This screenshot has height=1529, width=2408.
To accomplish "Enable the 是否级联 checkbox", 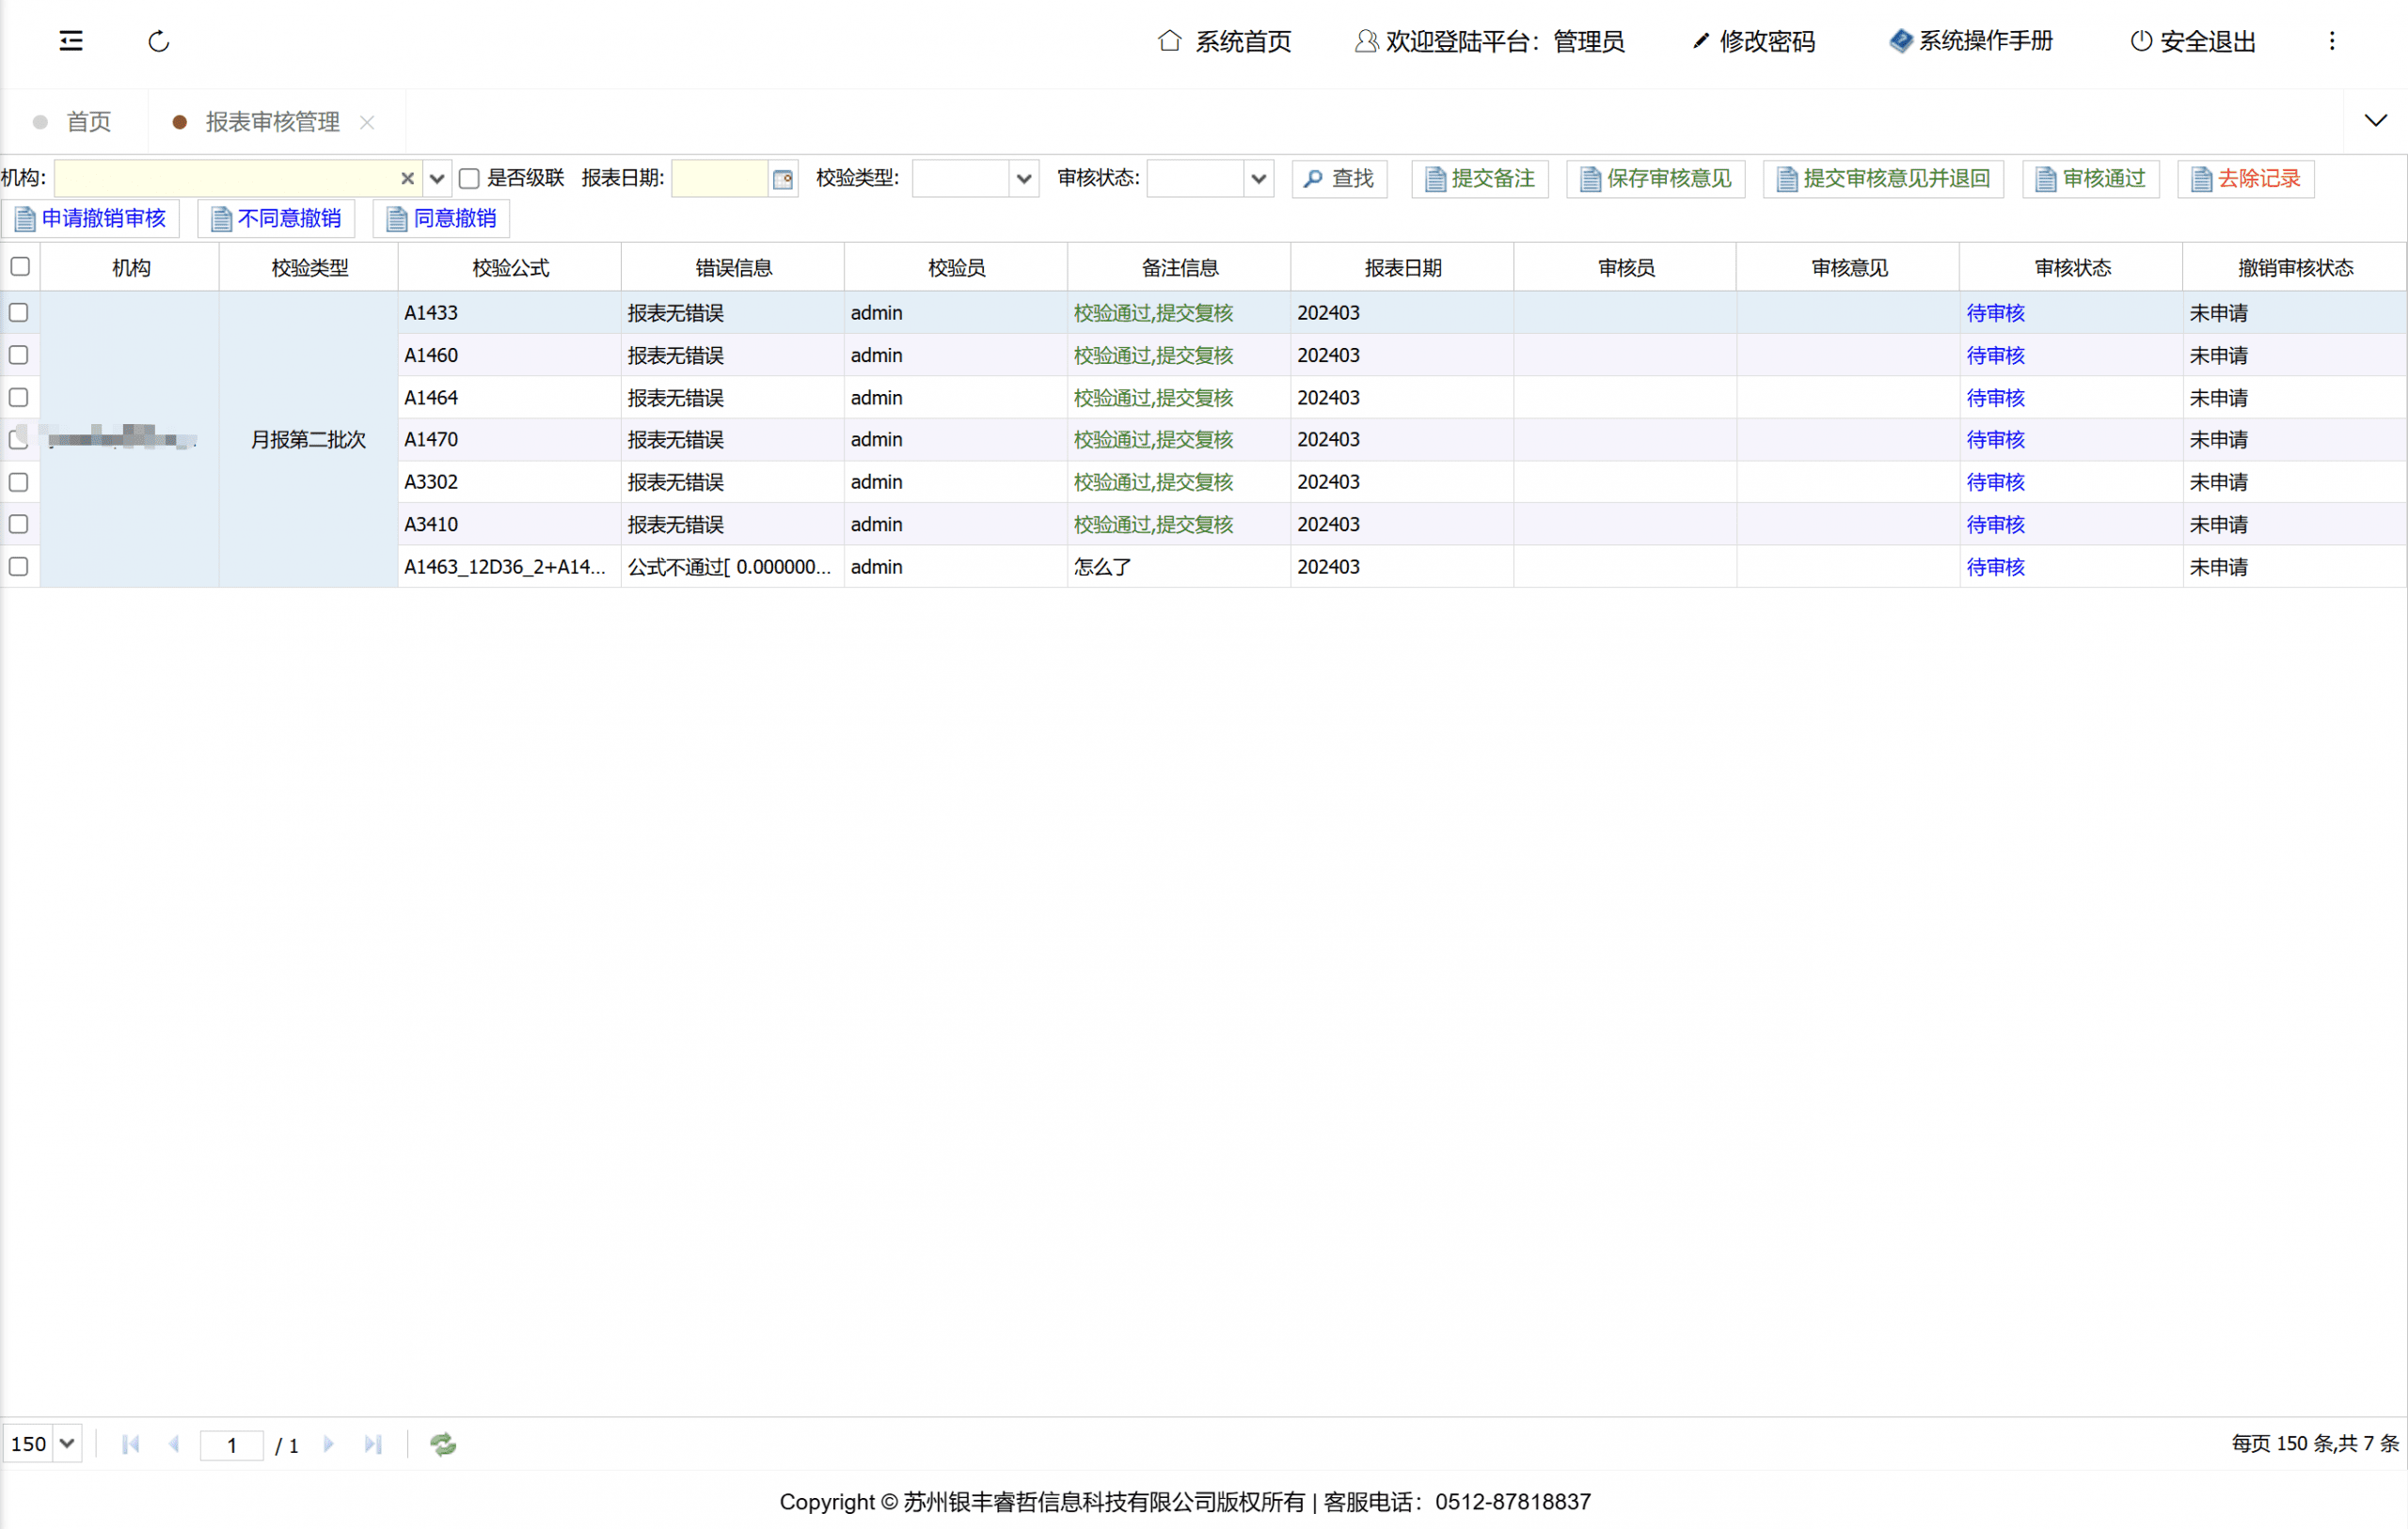I will click(x=469, y=179).
